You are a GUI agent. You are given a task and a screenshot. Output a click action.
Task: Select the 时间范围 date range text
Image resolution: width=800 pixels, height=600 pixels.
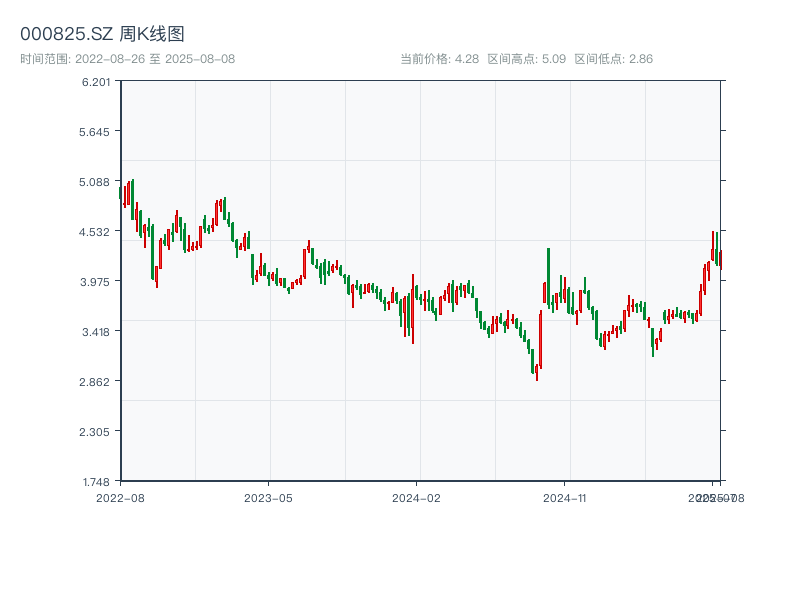(127, 59)
